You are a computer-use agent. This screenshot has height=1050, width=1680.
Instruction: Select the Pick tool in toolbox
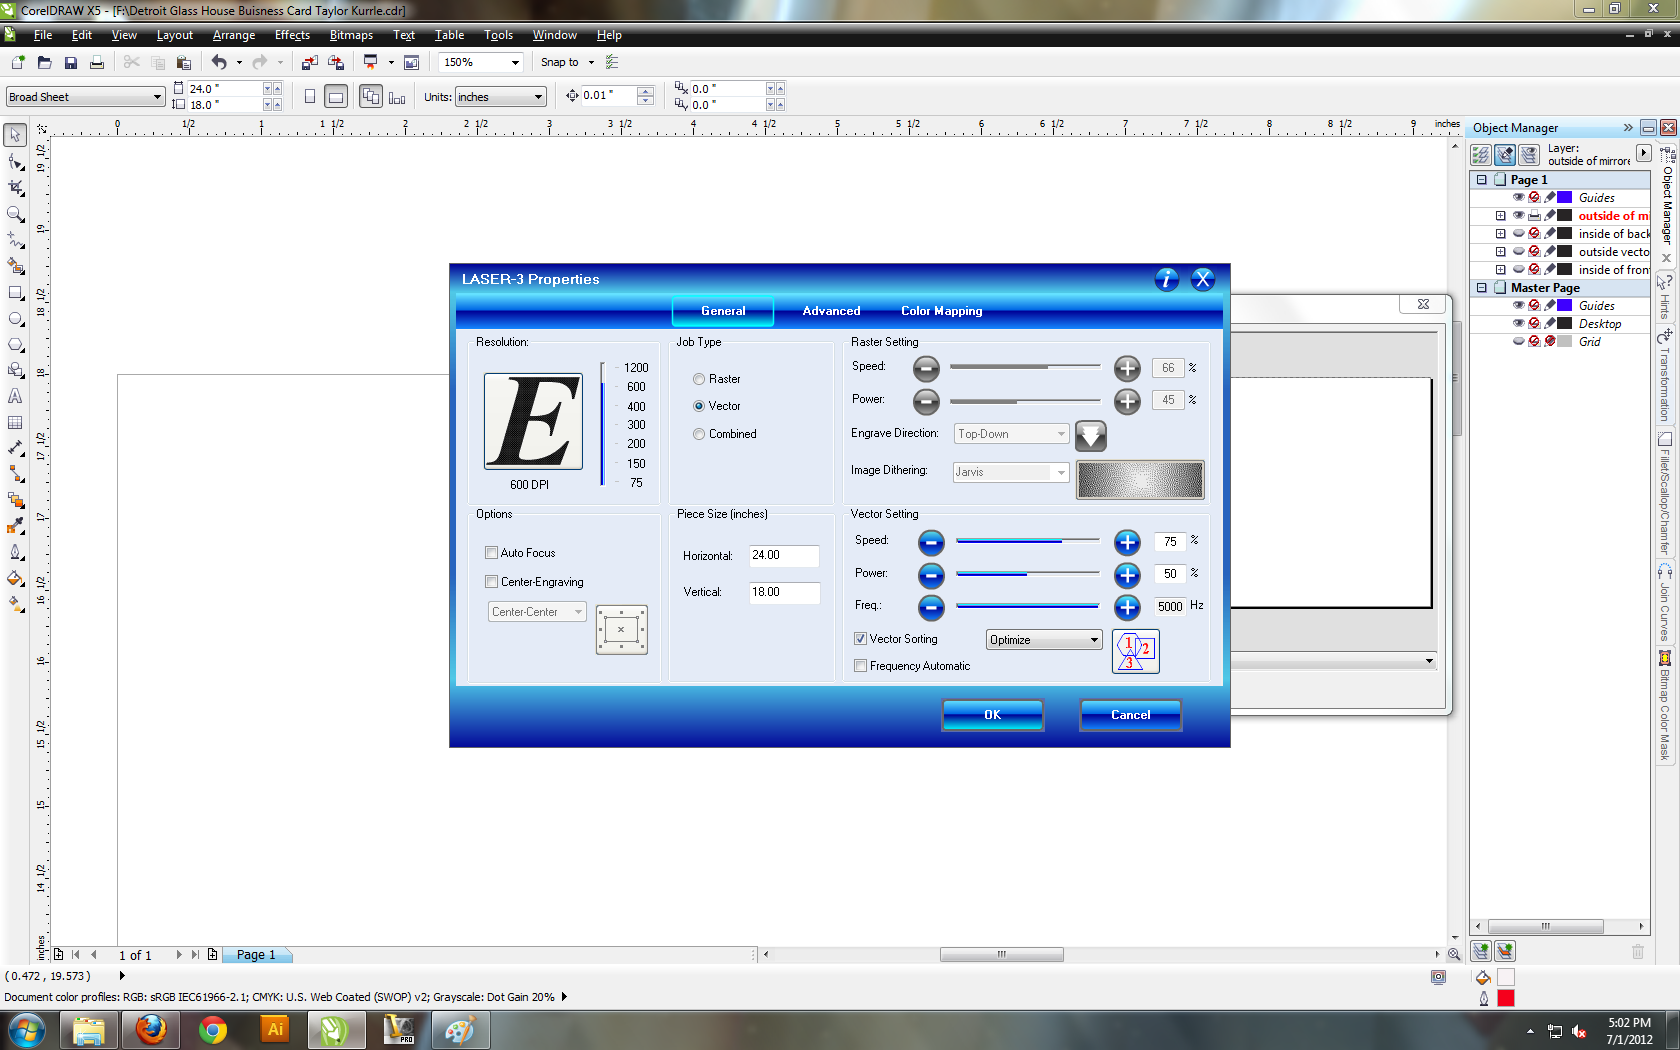[15, 134]
